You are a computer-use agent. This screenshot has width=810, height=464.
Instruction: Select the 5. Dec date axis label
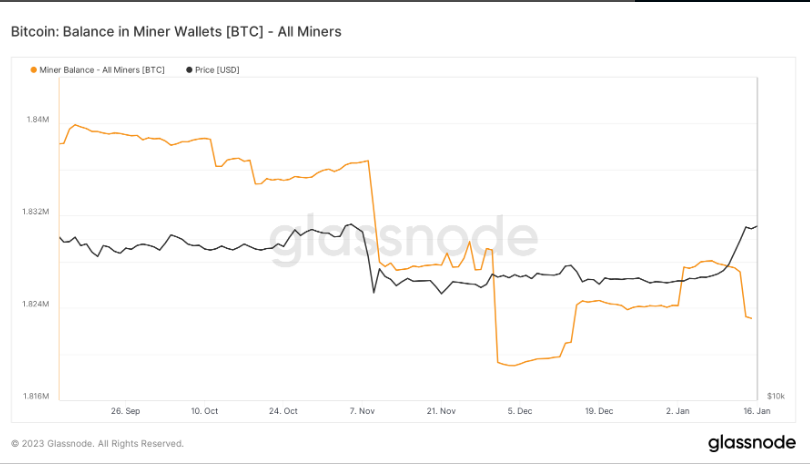tap(520, 410)
